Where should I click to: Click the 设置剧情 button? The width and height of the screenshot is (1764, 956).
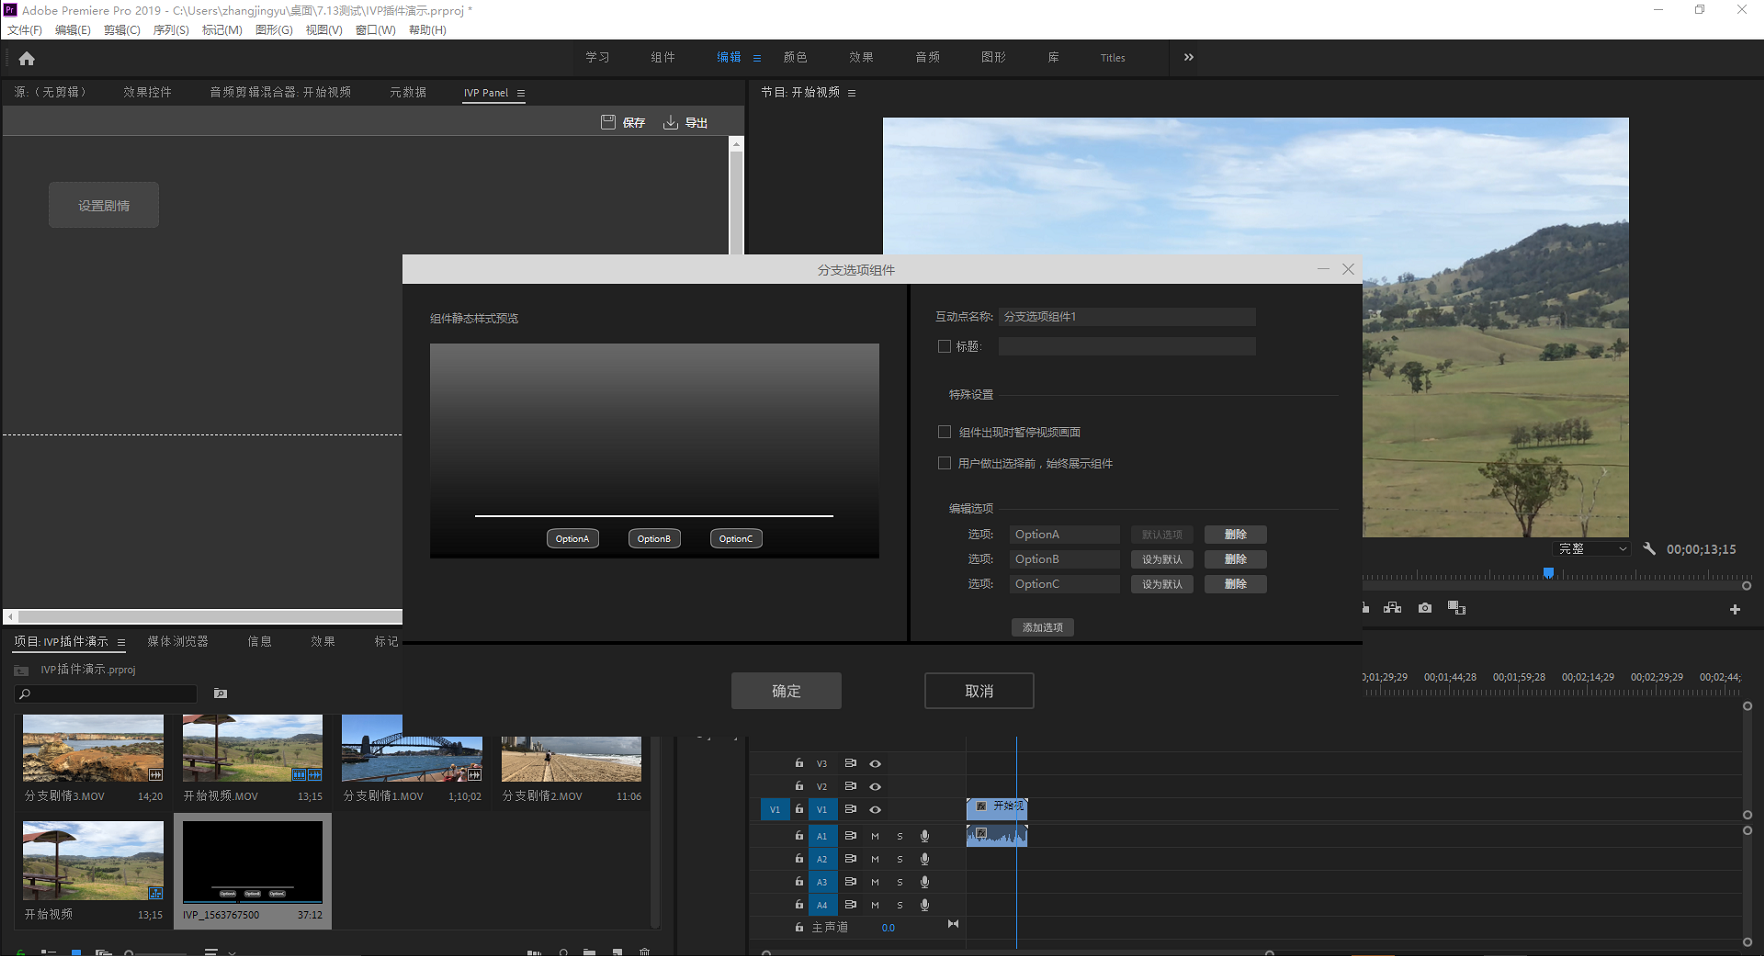tap(104, 205)
